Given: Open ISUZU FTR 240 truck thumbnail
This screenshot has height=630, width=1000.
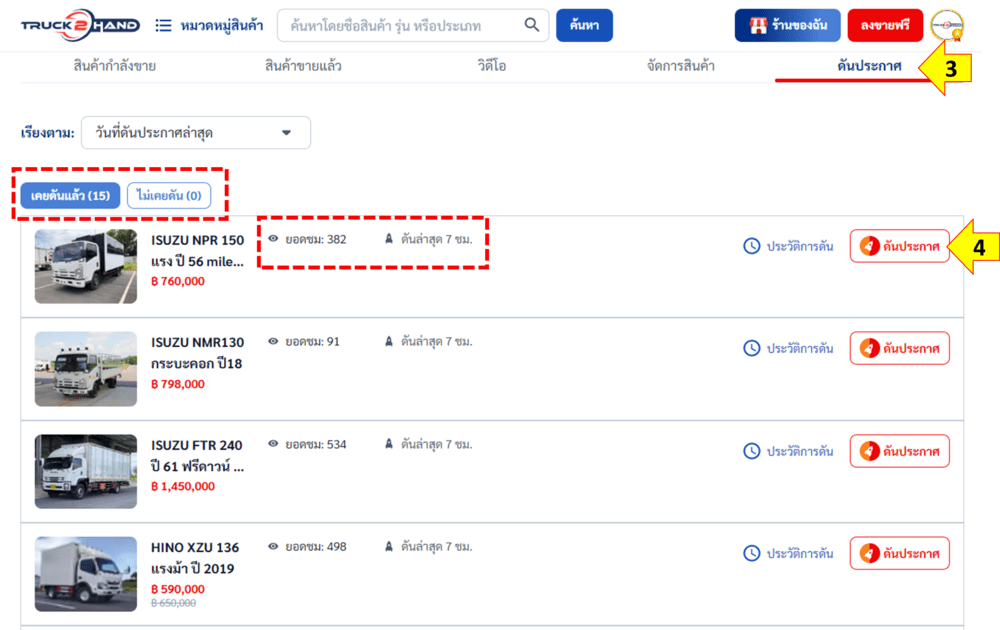Looking at the screenshot, I should coord(85,471).
